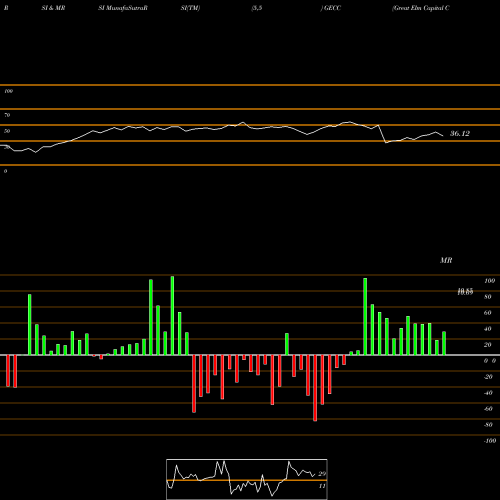Click the value 29 in the mini chart
The width and height of the screenshot is (500, 500).
point(322,474)
